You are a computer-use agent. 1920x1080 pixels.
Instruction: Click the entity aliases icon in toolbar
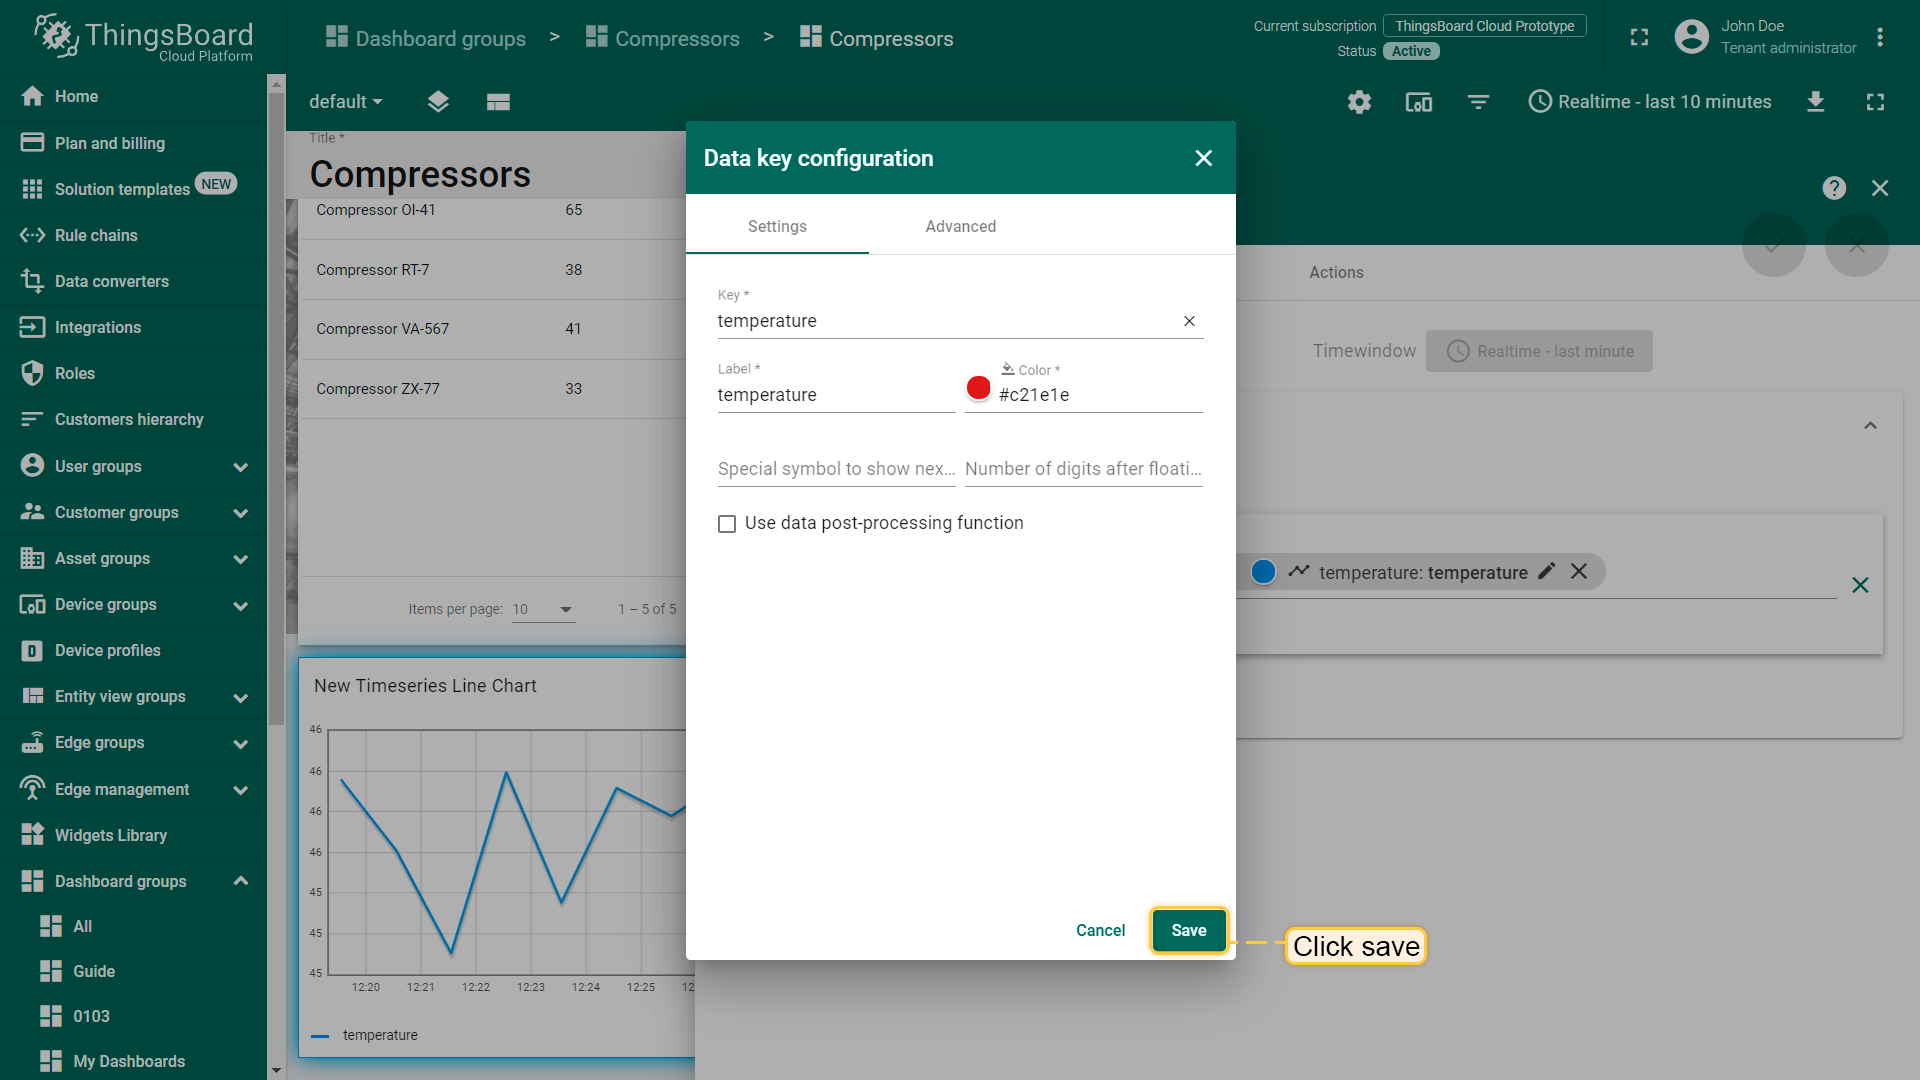point(1419,102)
